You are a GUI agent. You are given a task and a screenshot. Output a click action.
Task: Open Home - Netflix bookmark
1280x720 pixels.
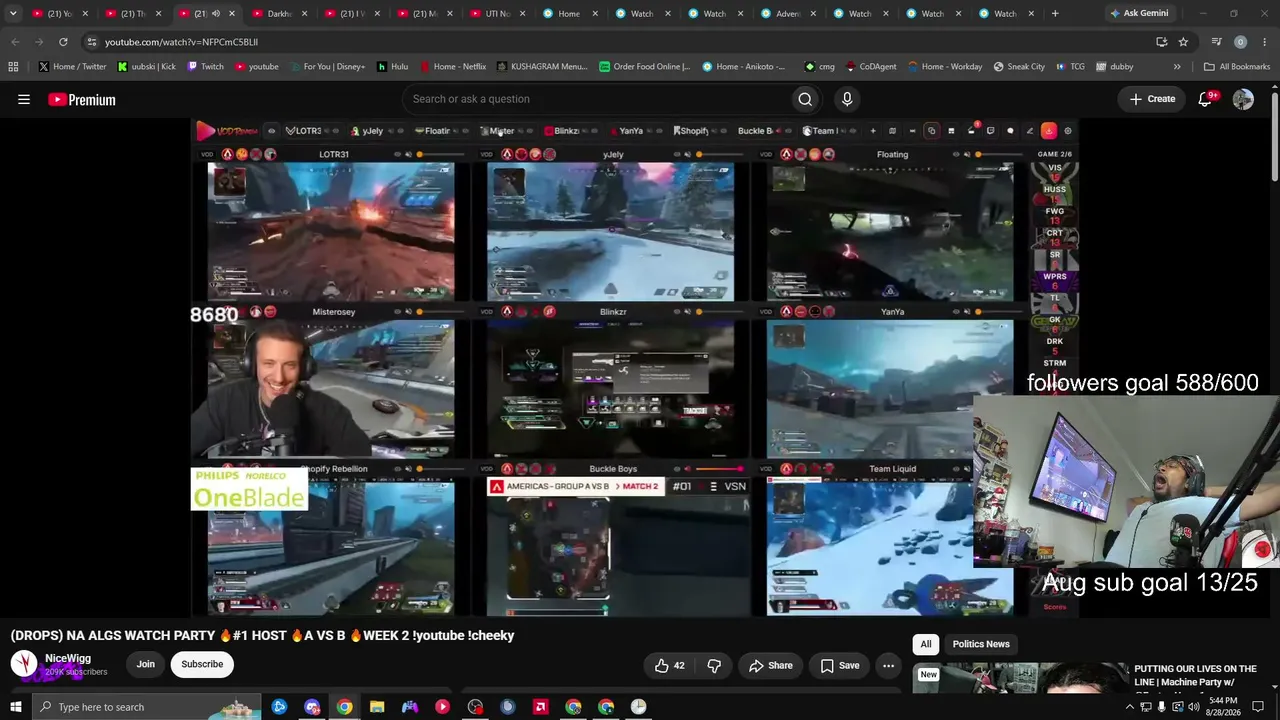point(453,67)
